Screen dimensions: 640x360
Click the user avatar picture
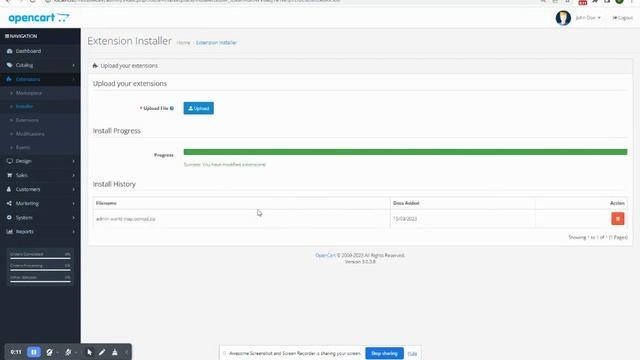click(563, 18)
